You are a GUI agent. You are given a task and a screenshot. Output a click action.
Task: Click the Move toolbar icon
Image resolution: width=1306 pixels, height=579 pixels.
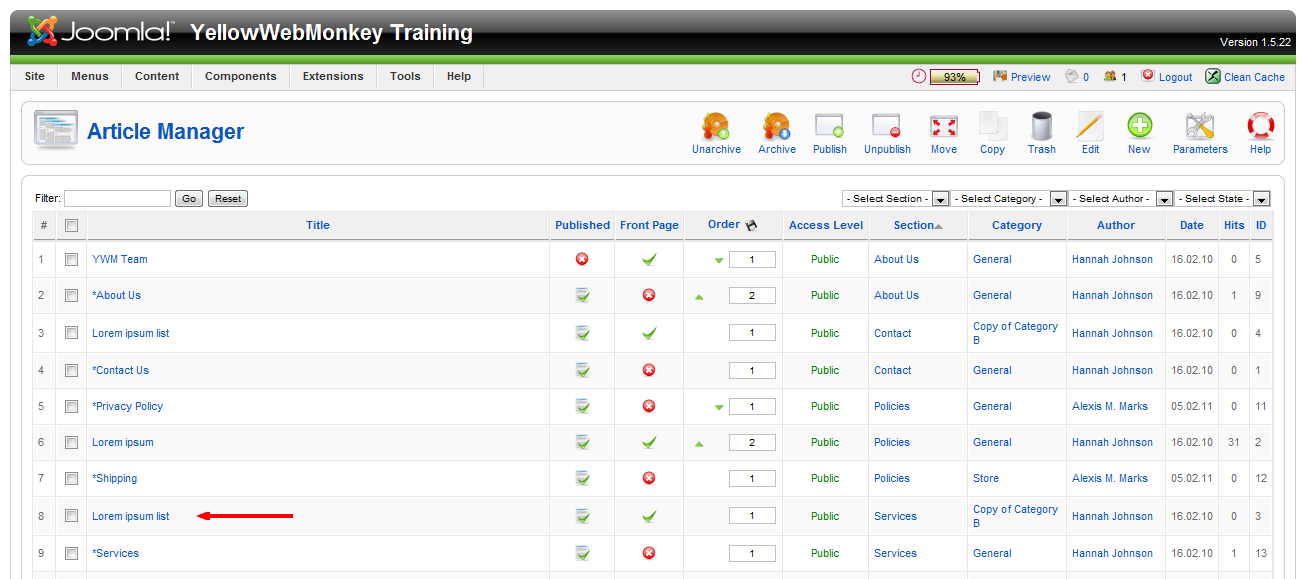(943, 127)
